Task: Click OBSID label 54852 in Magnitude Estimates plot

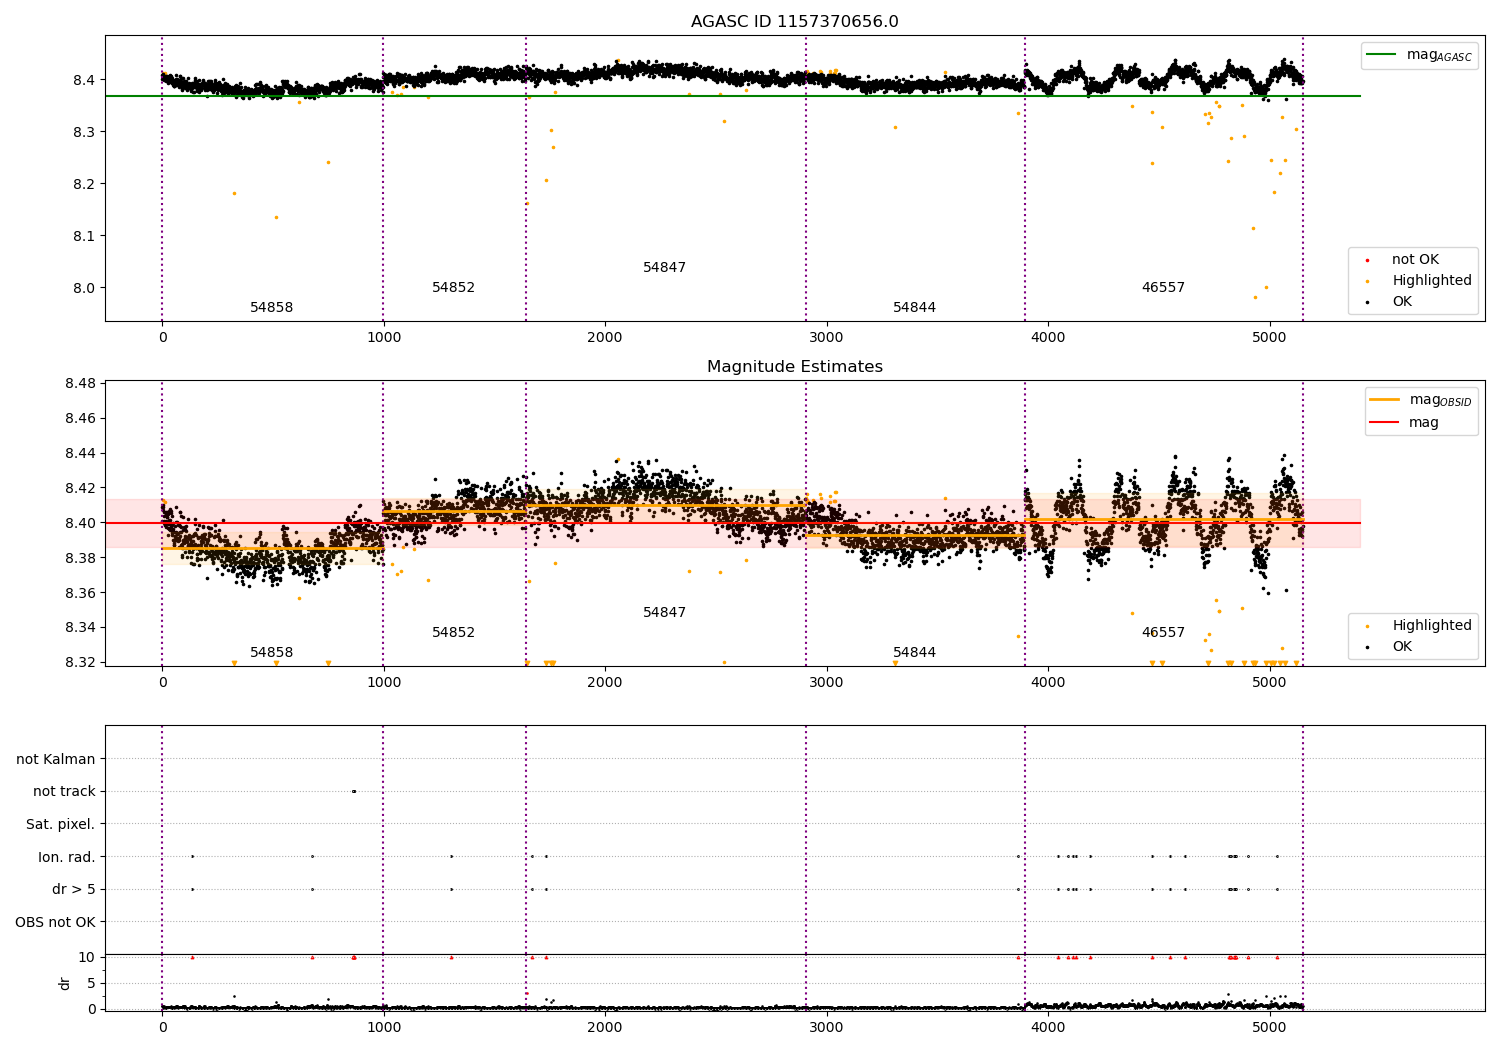Action: coord(453,633)
